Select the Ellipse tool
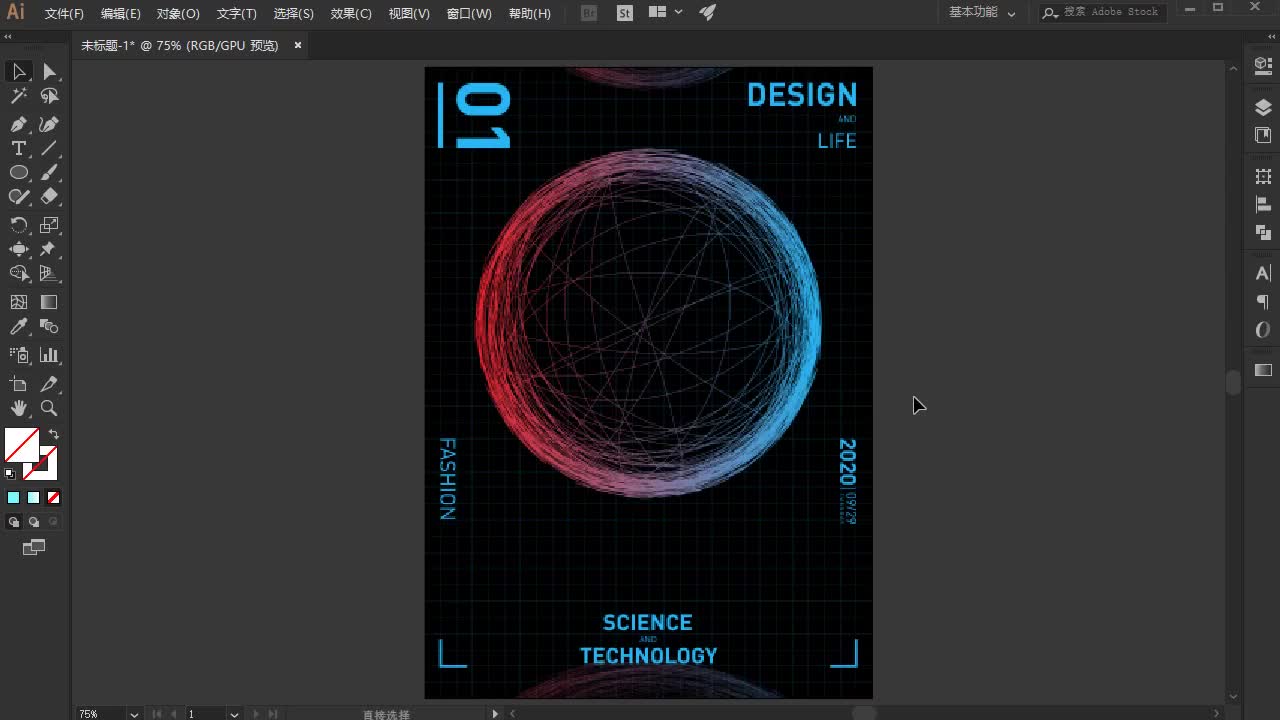Image resolution: width=1280 pixels, height=720 pixels. [19, 172]
